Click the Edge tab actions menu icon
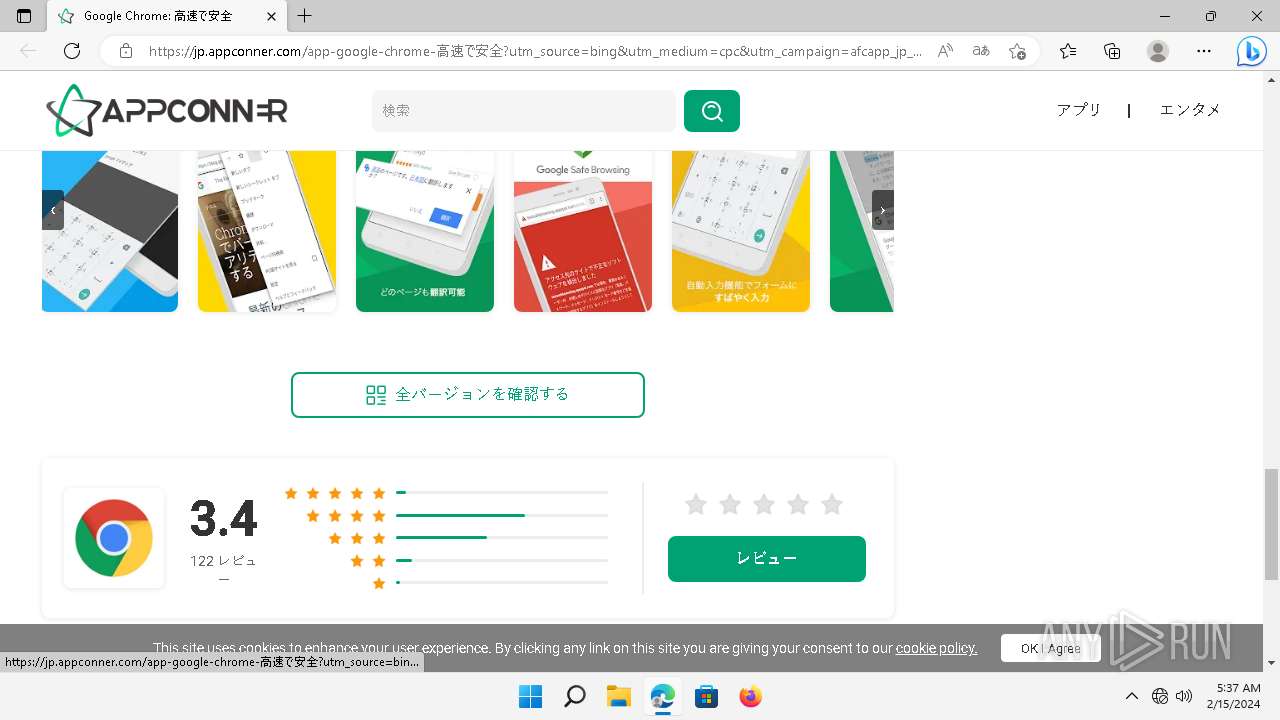 (x=25, y=16)
